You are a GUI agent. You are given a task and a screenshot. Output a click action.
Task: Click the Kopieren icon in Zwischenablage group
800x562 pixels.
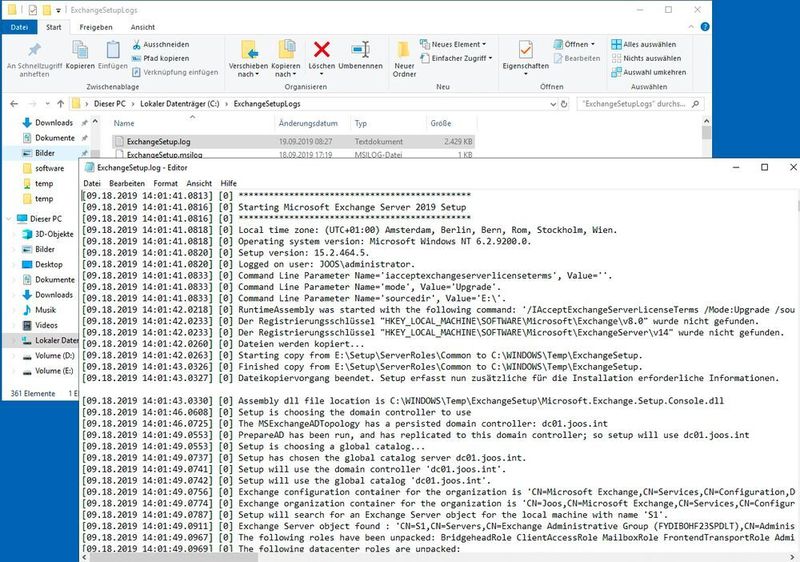(80, 50)
